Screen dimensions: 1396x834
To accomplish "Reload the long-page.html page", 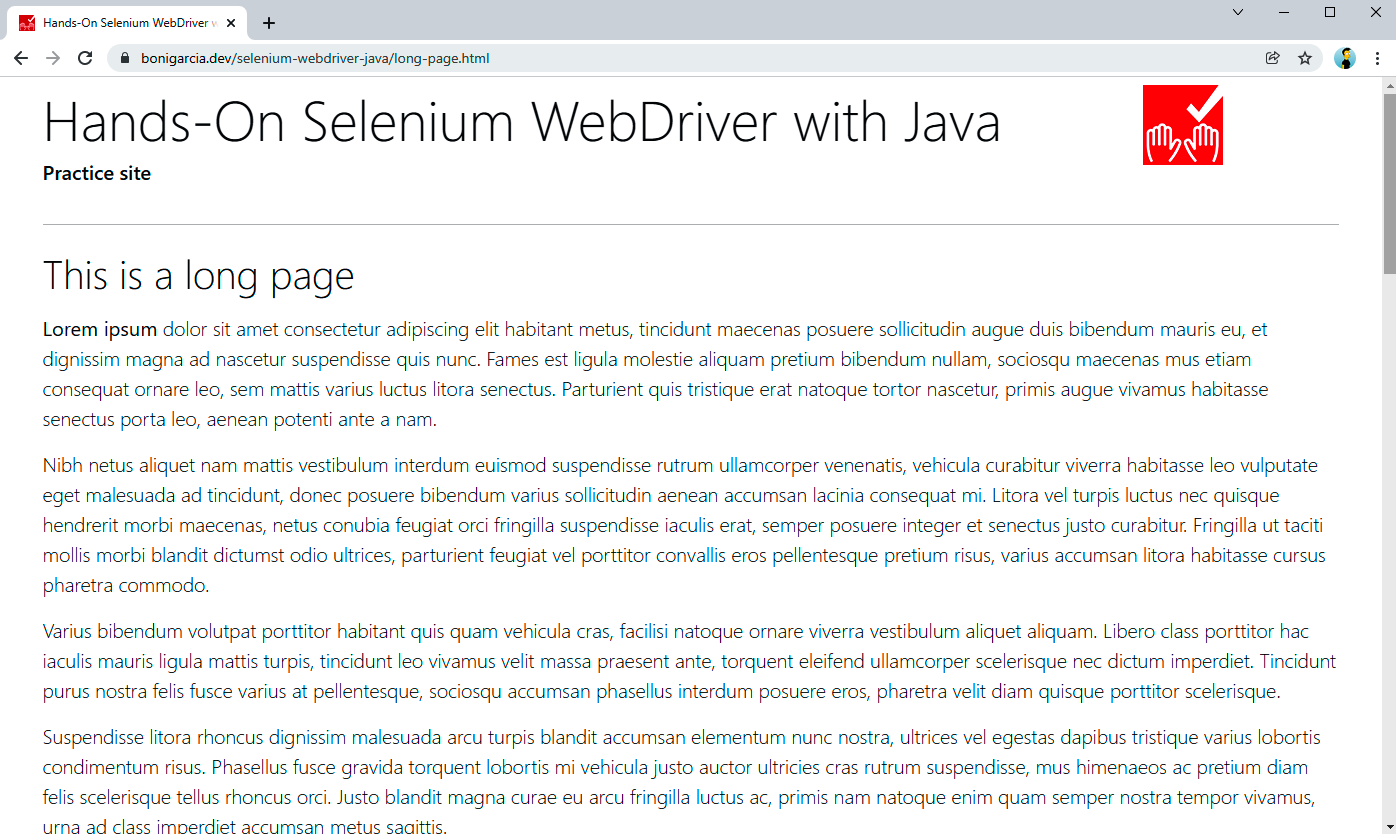I will [x=85, y=58].
